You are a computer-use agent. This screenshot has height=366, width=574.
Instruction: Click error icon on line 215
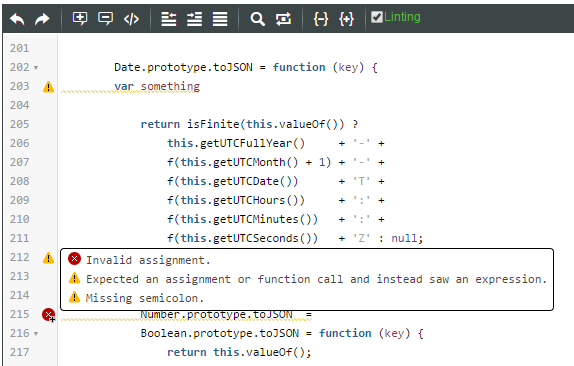click(48, 314)
